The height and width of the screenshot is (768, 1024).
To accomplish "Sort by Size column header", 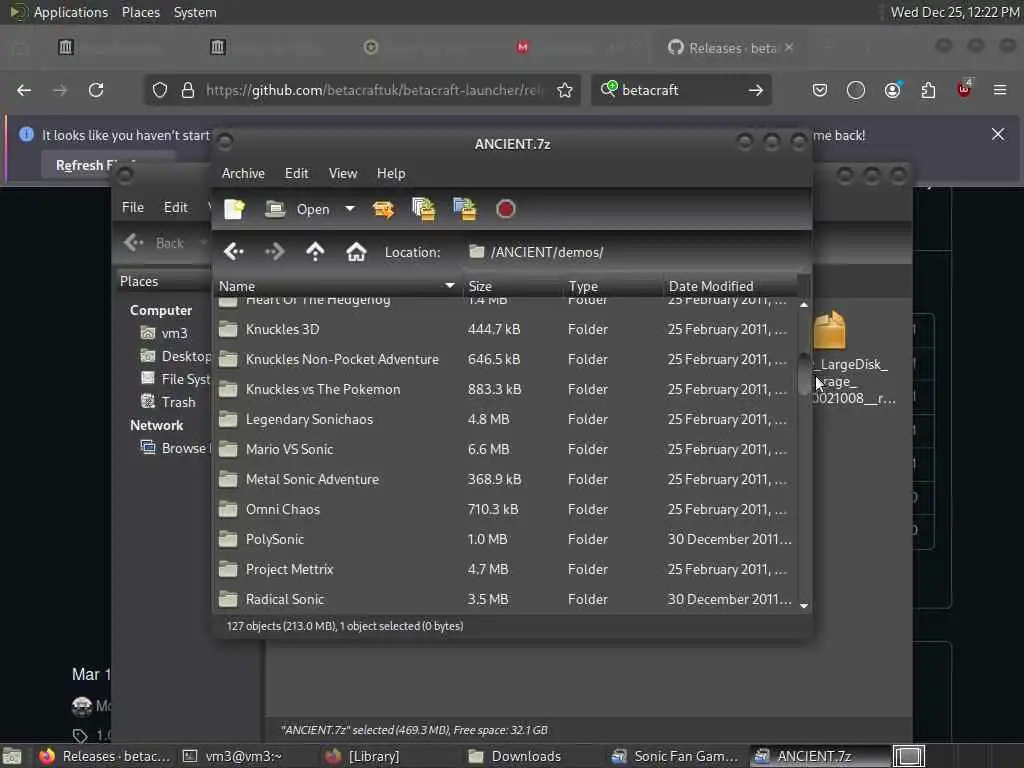I will [513, 286].
